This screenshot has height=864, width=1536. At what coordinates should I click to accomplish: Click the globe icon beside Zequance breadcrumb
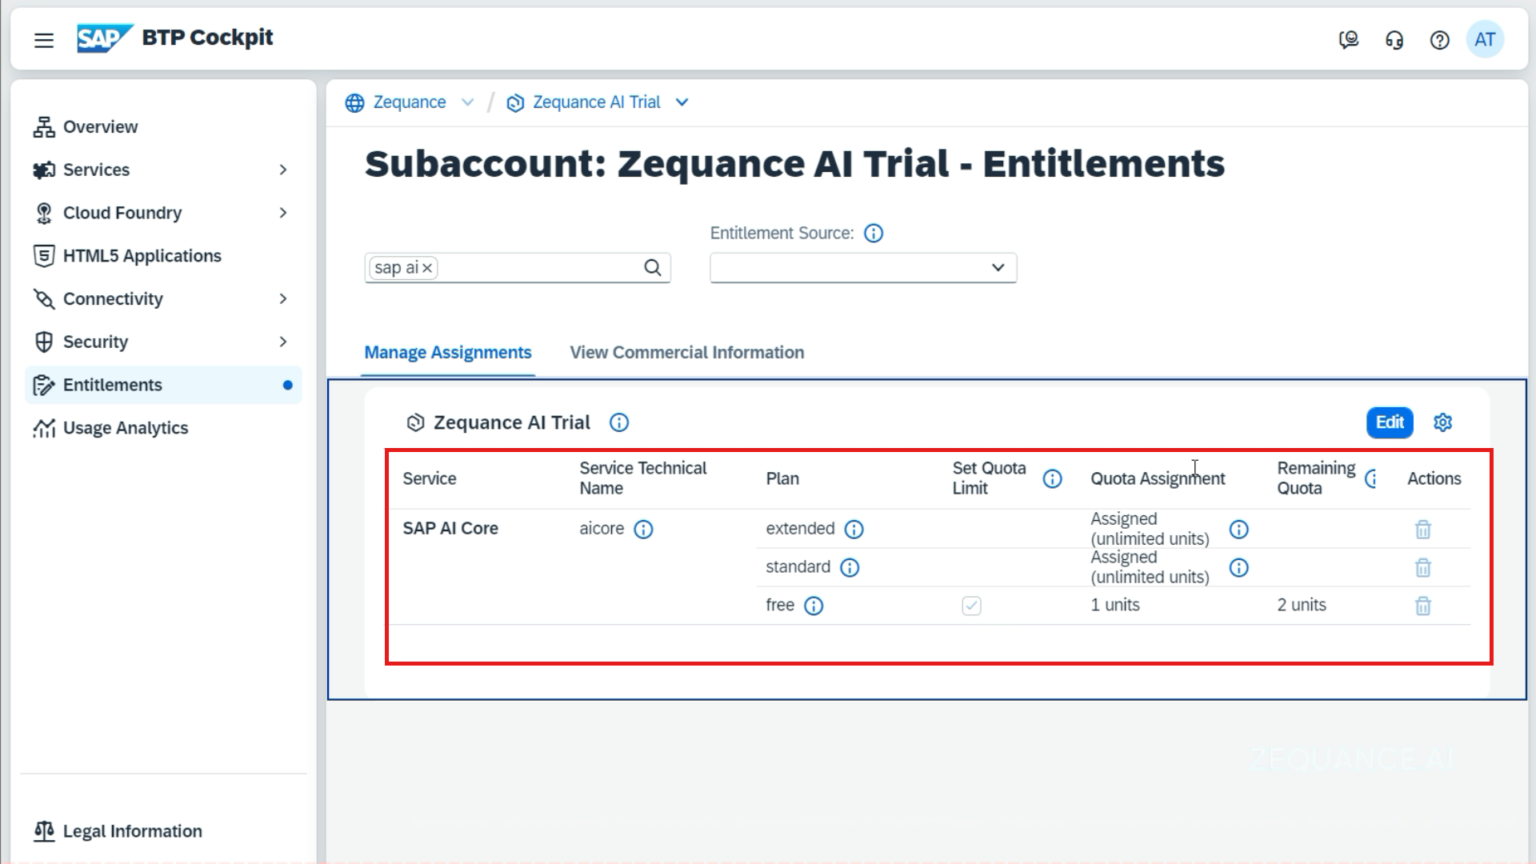(354, 102)
